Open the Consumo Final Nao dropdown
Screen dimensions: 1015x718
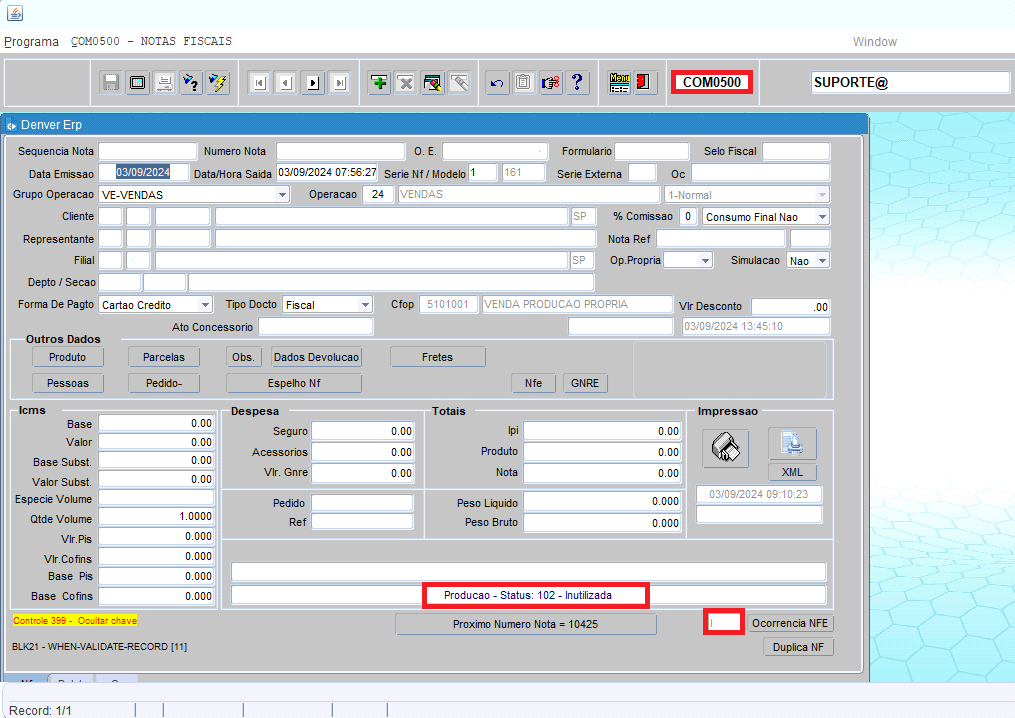(822, 217)
